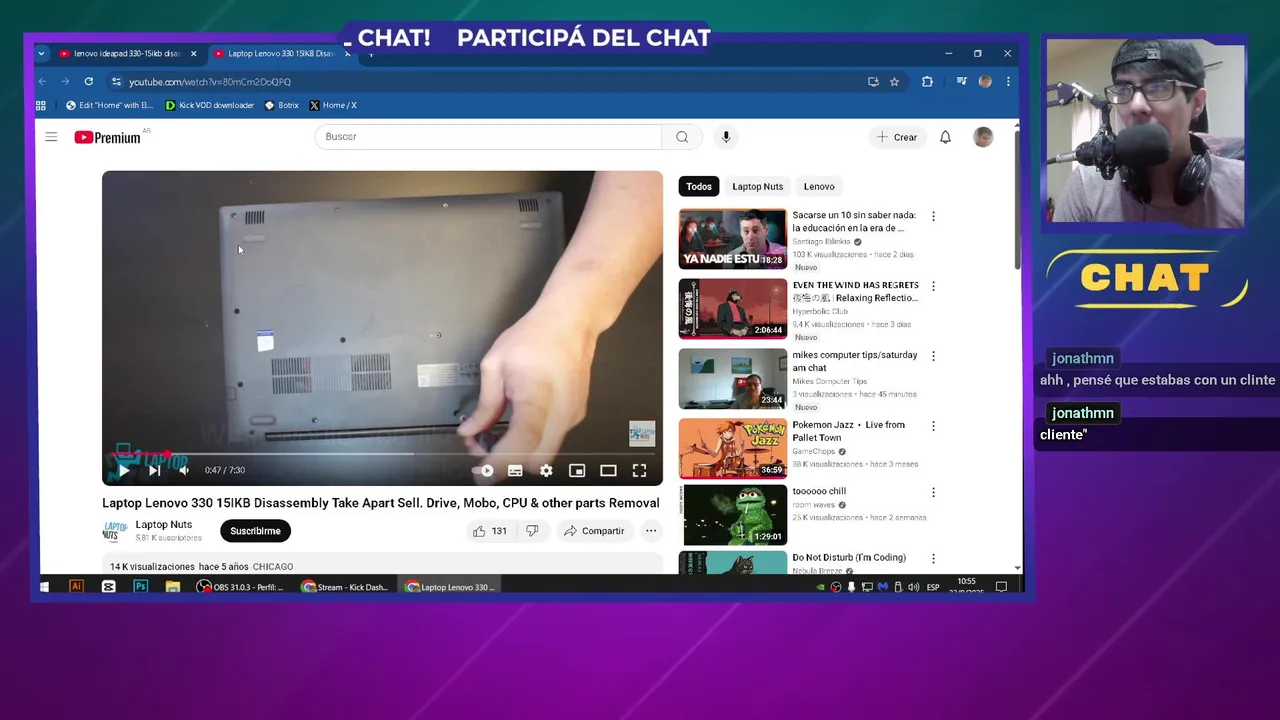Go back in Chrome
Image resolution: width=1280 pixels, height=720 pixels.
click(x=42, y=82)
